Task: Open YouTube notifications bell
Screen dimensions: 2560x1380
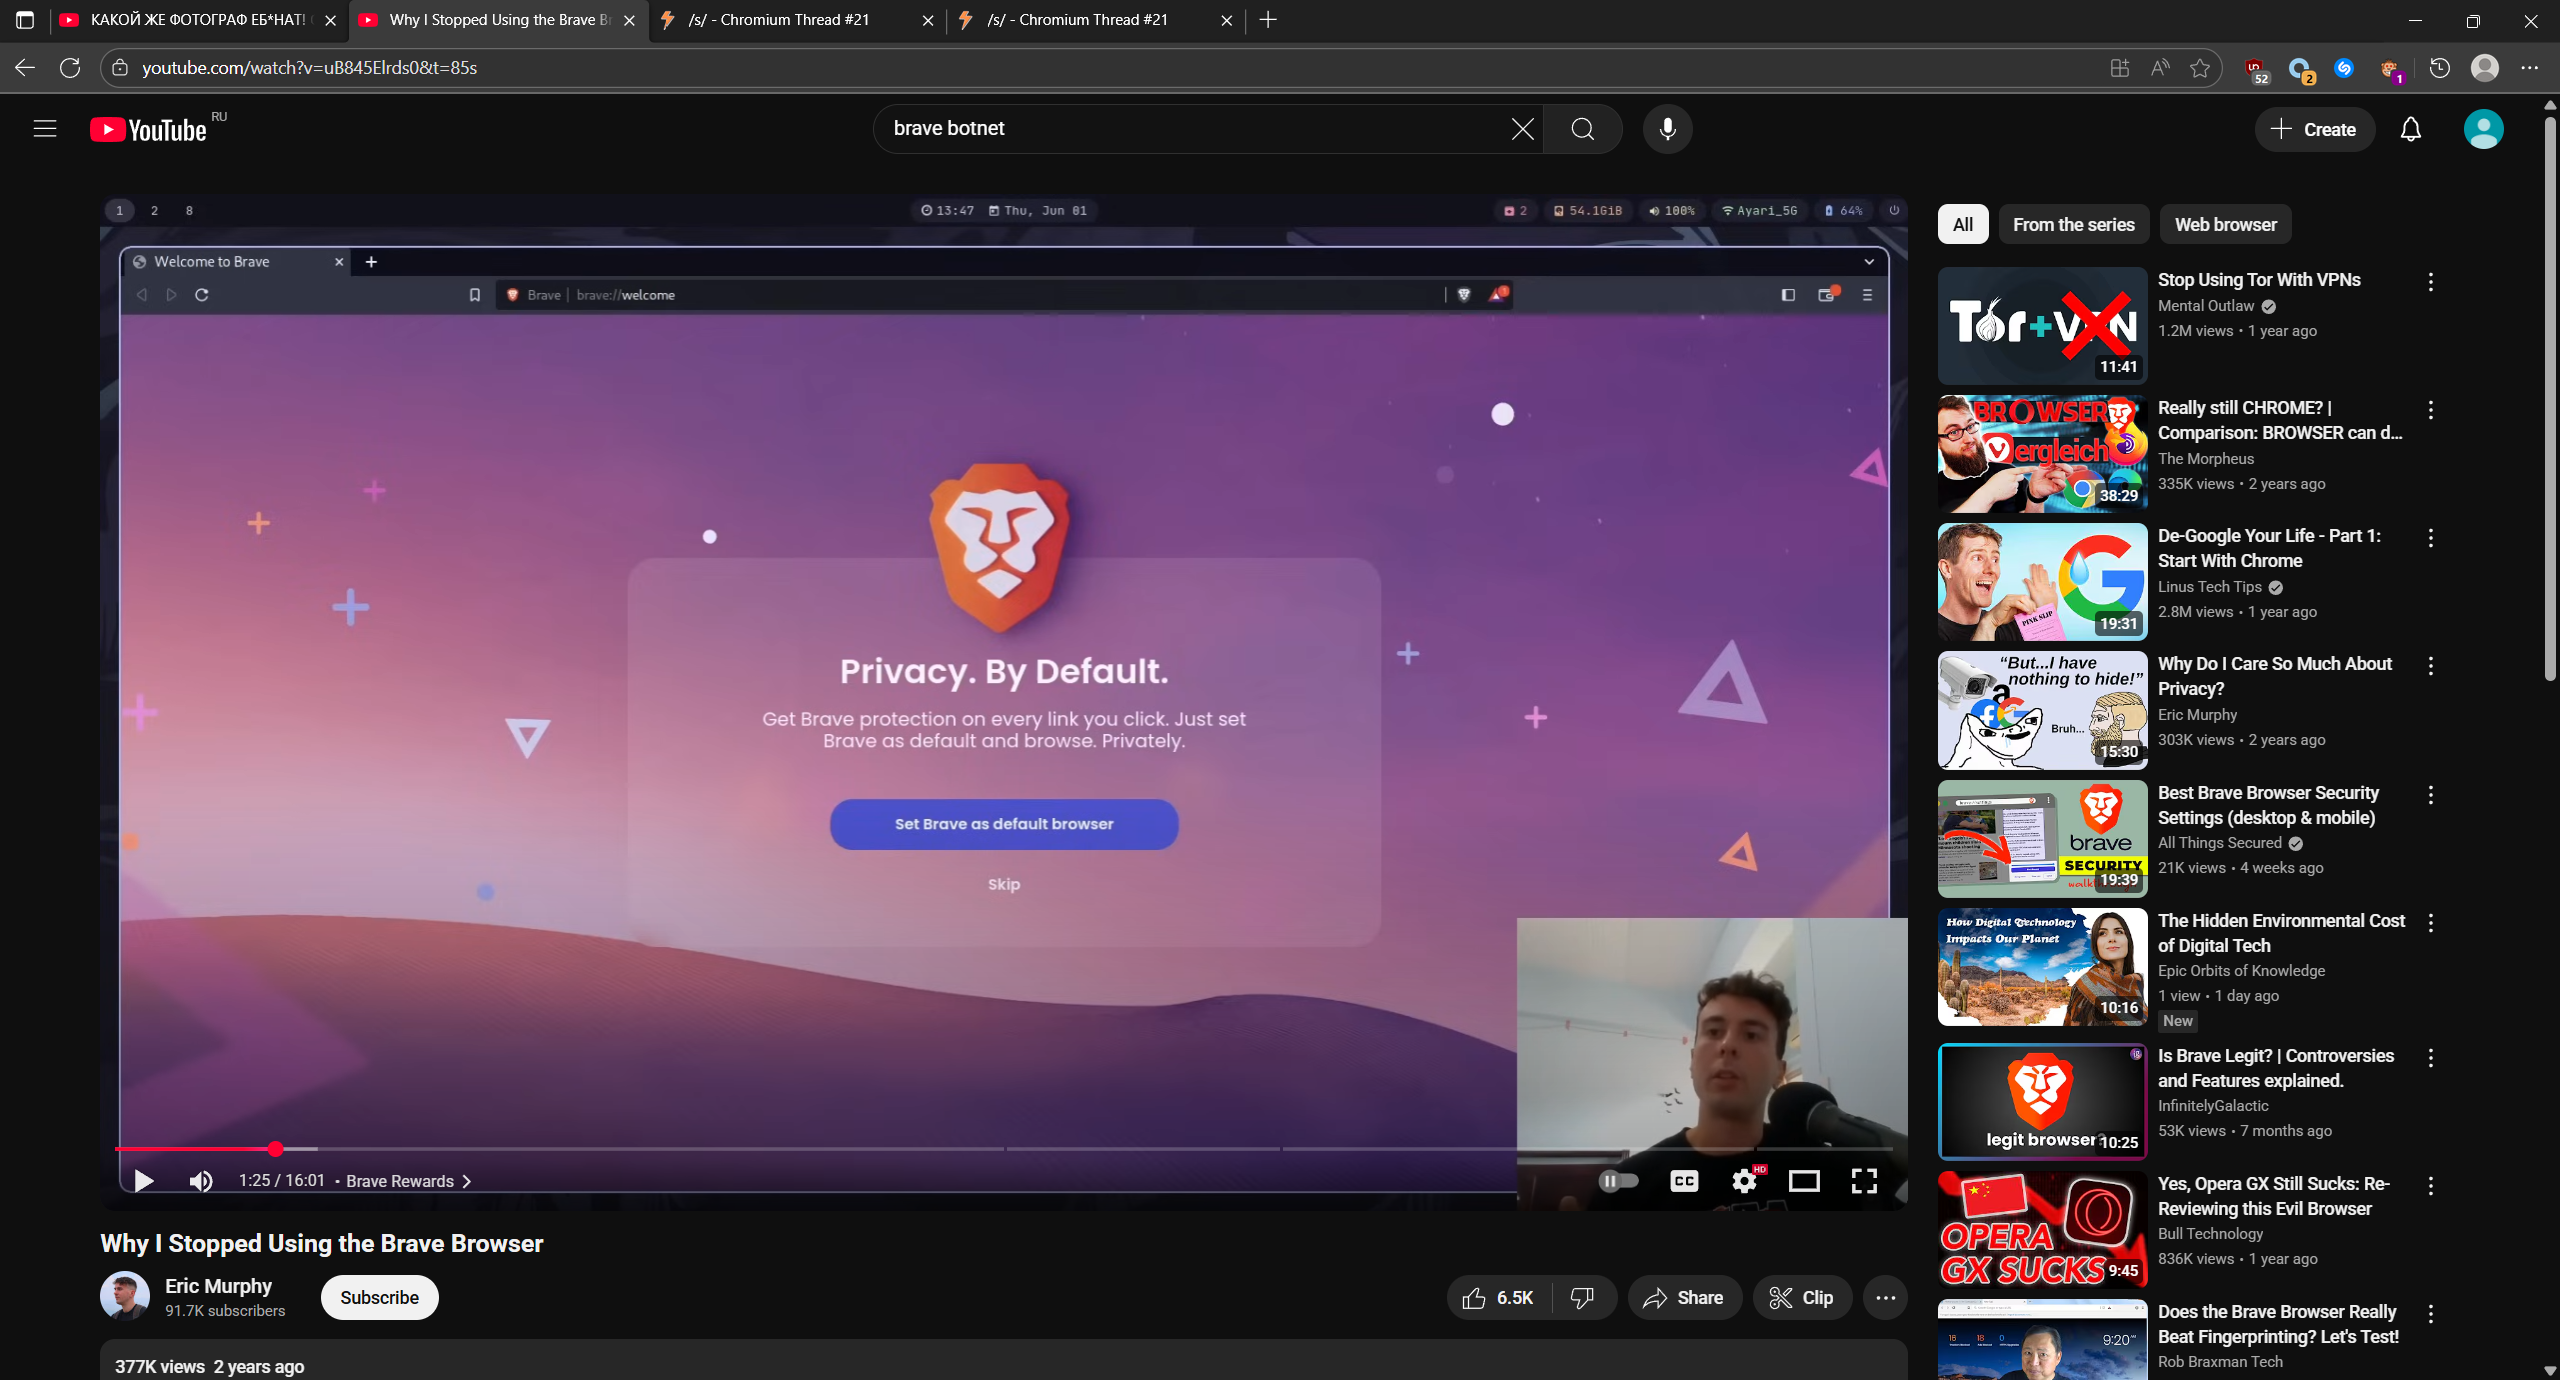Action: tap(2410, 129)
